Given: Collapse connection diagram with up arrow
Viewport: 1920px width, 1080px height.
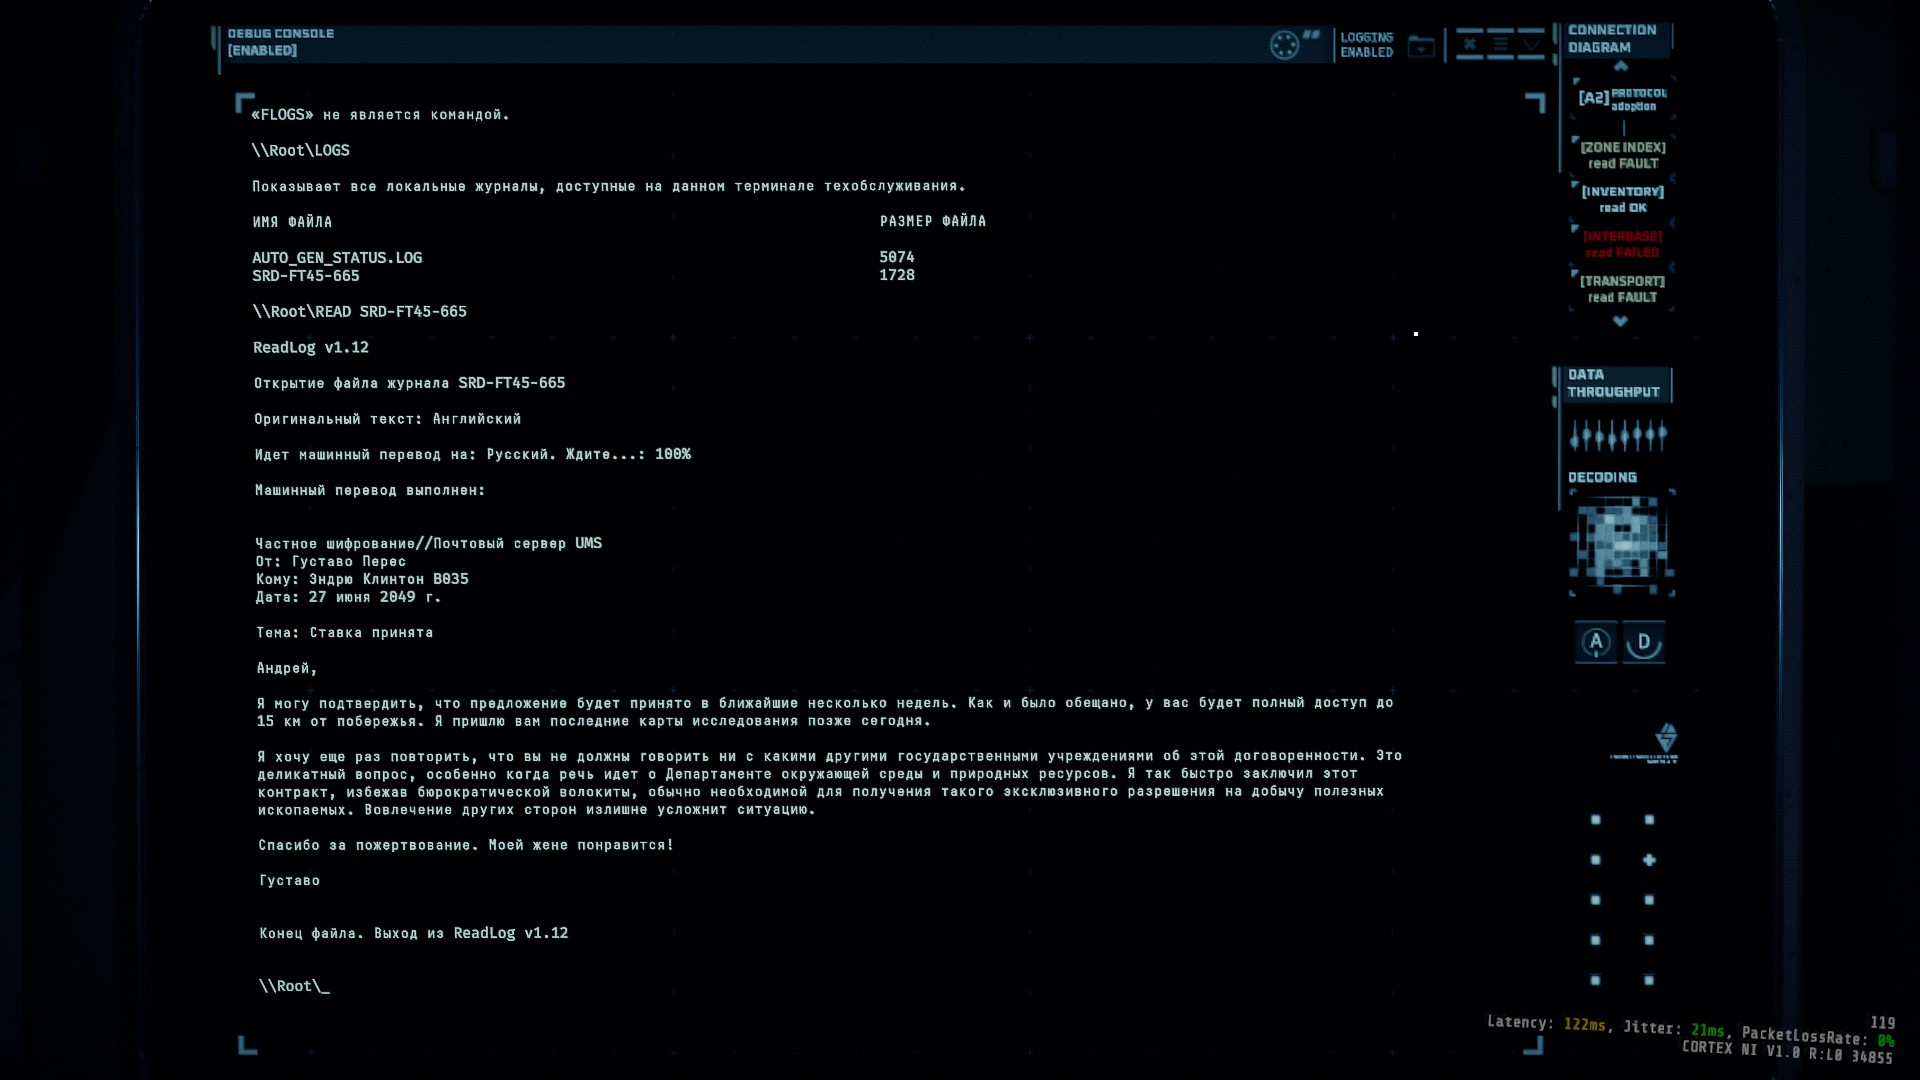Looking at the screenshot, I should tap(1621, 66).
